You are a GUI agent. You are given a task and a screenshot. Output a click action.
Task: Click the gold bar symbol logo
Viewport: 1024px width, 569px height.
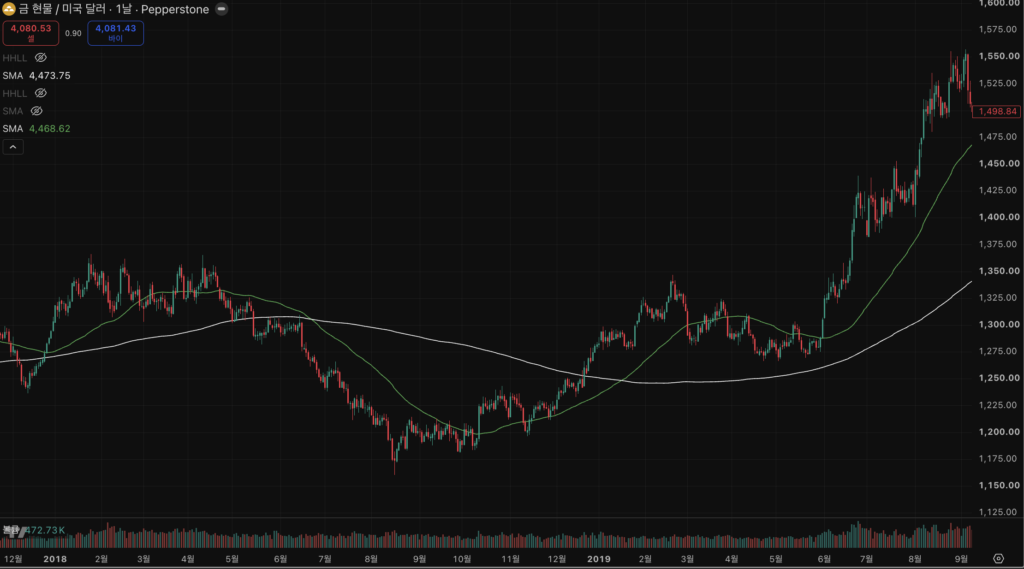click(x=8, y=9)
